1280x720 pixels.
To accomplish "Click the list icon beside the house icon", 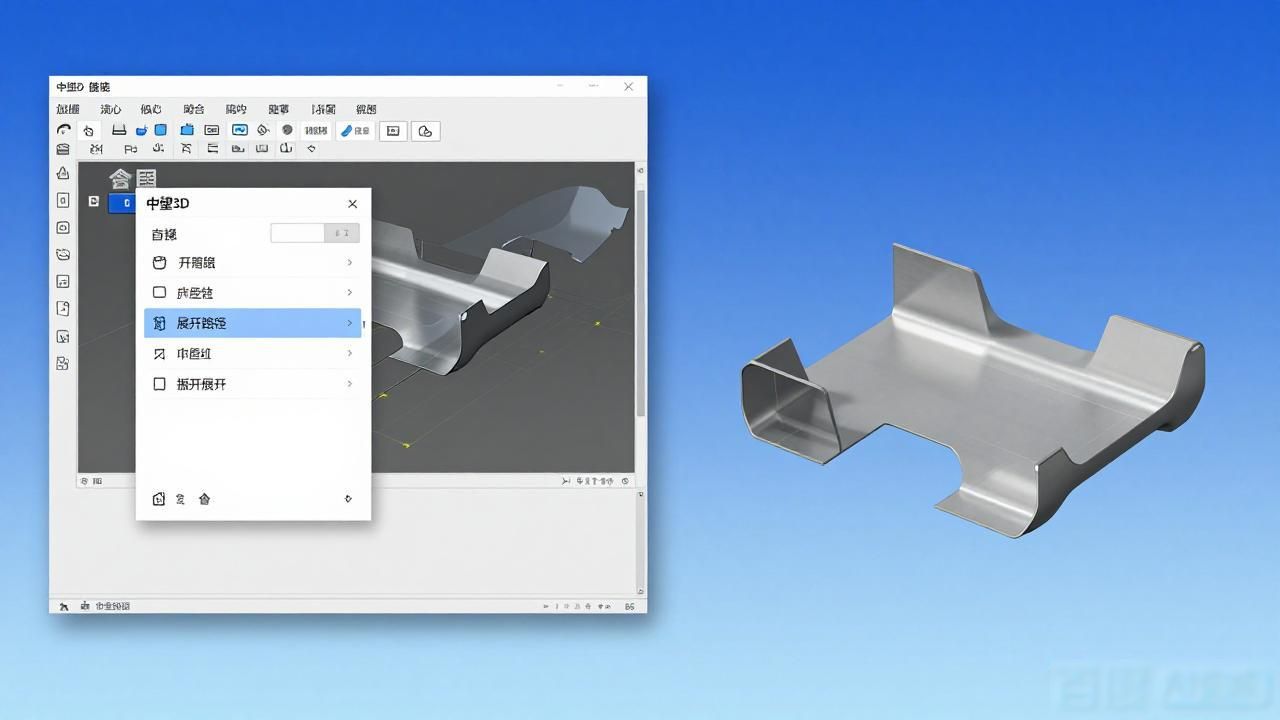I will point(147,179).
